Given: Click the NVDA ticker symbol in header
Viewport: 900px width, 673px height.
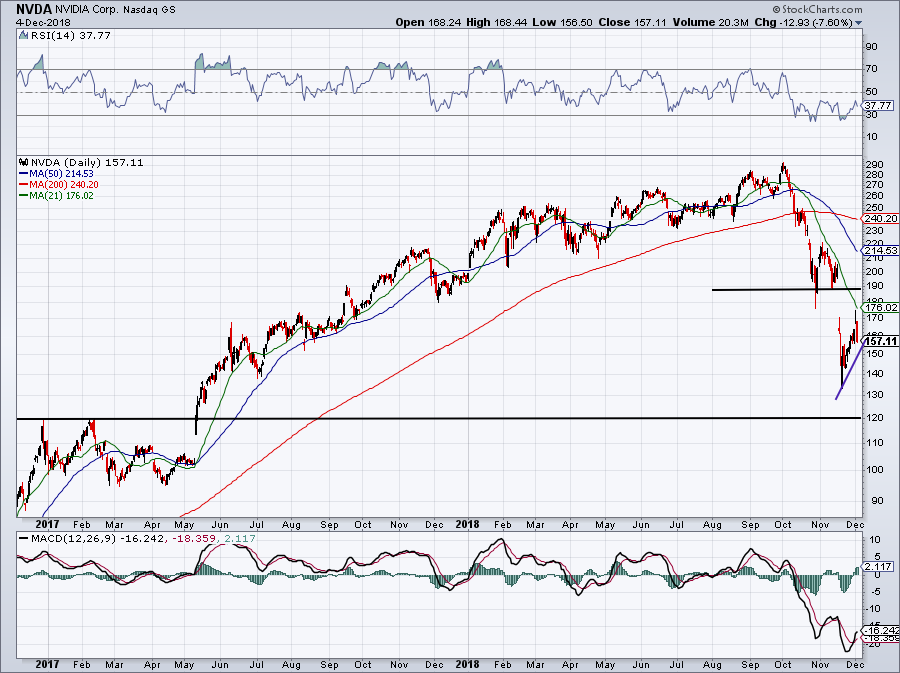Looking at the screenshot, I should (34, 9).
